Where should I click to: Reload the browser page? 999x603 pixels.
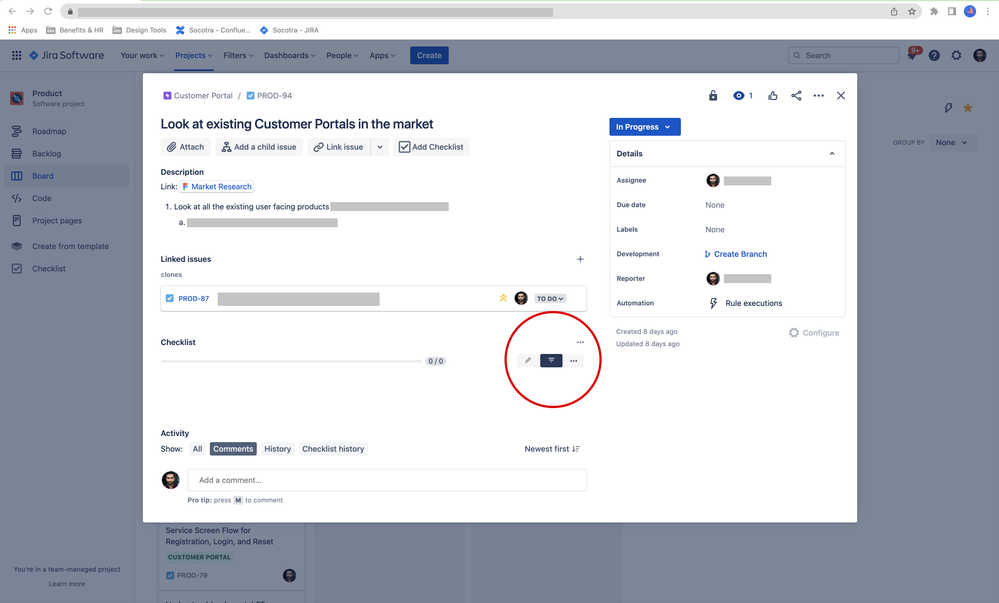coord(48,11)
